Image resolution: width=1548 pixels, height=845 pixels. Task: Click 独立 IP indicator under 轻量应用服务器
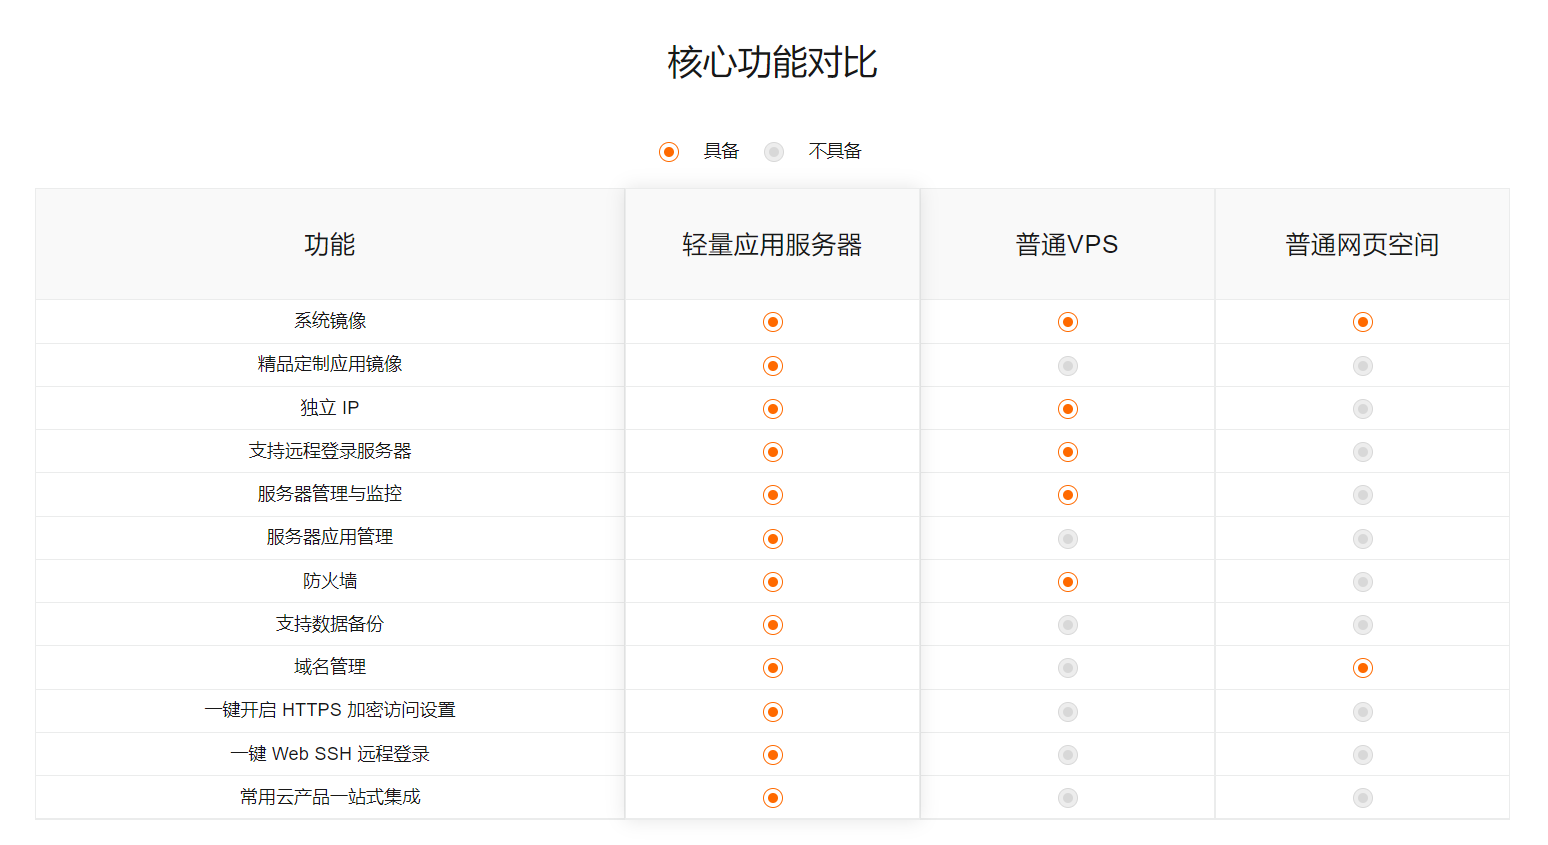[x=773, y=409]
